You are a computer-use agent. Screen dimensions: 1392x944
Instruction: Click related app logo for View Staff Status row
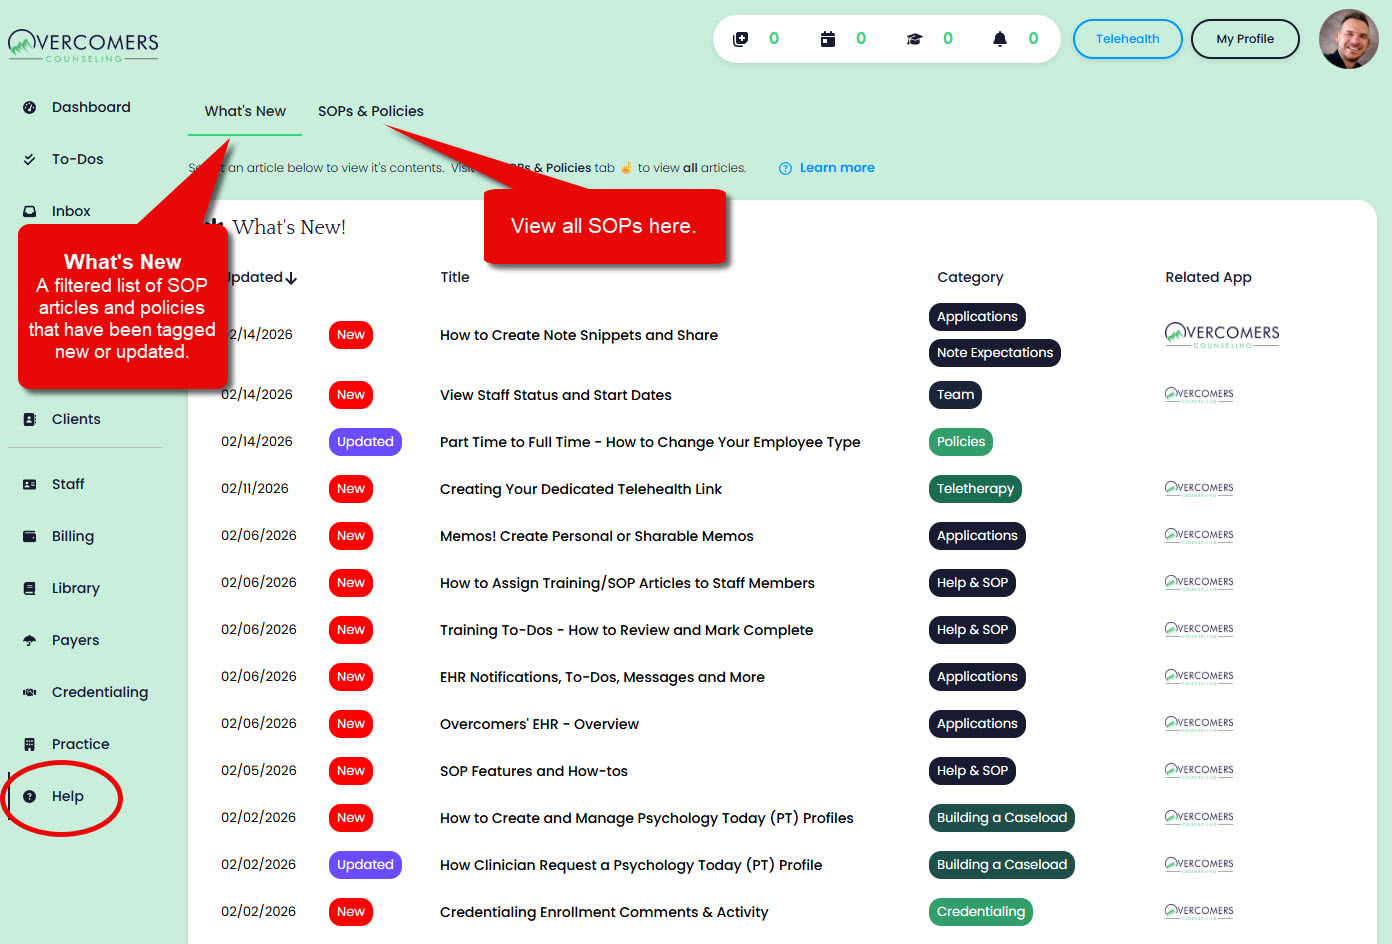click(1199, 395)
